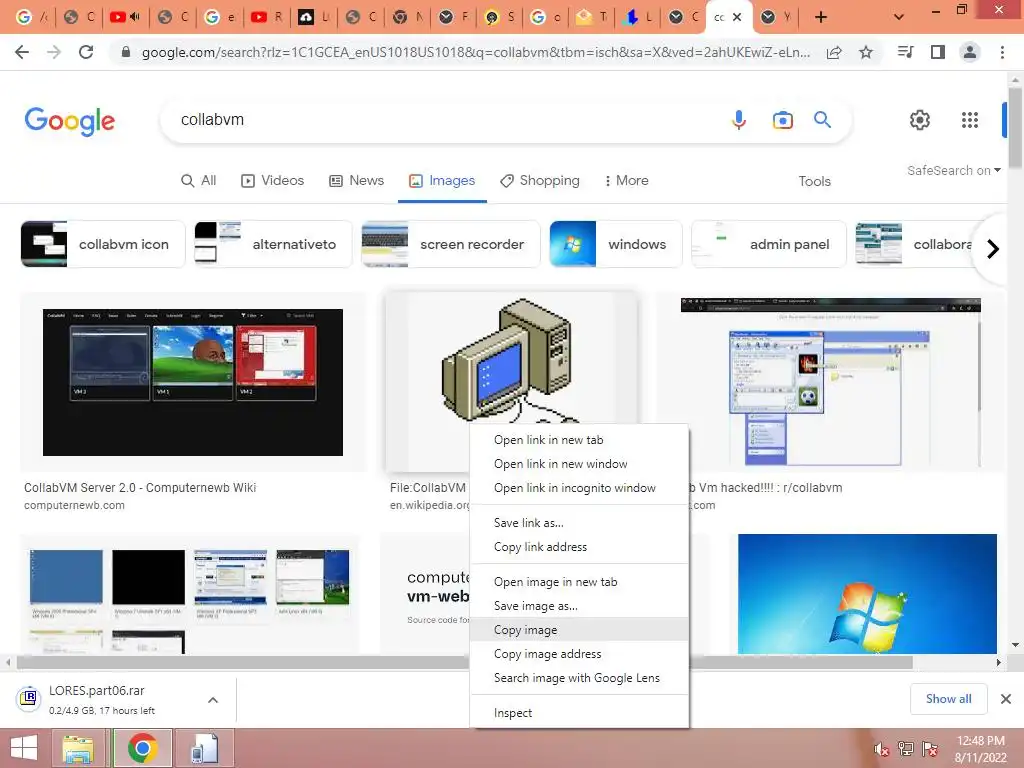Bookmark this page with the star
The image size is (1024, 768).
coord(866,52)
